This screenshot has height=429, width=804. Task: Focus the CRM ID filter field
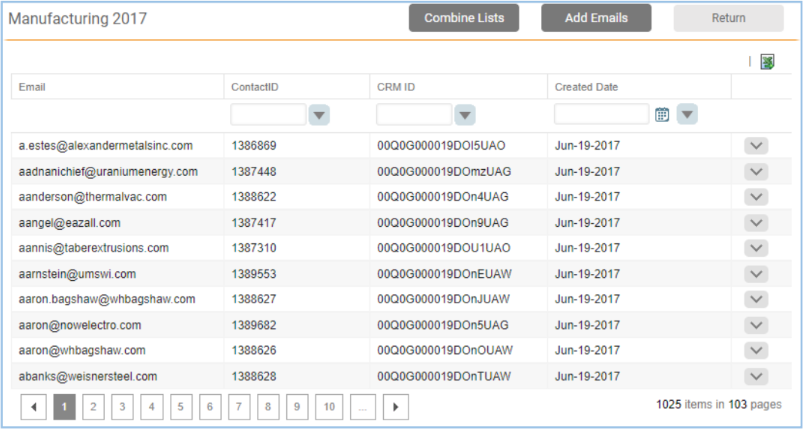[414, 115]
